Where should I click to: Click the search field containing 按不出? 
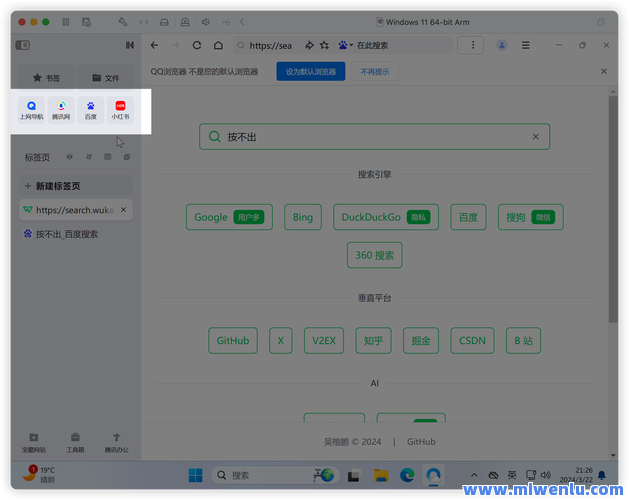[x=374, y=136]
